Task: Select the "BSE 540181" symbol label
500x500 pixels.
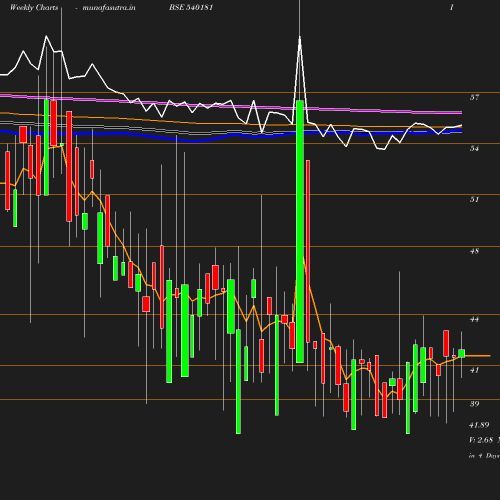Action: coord(191,7)
